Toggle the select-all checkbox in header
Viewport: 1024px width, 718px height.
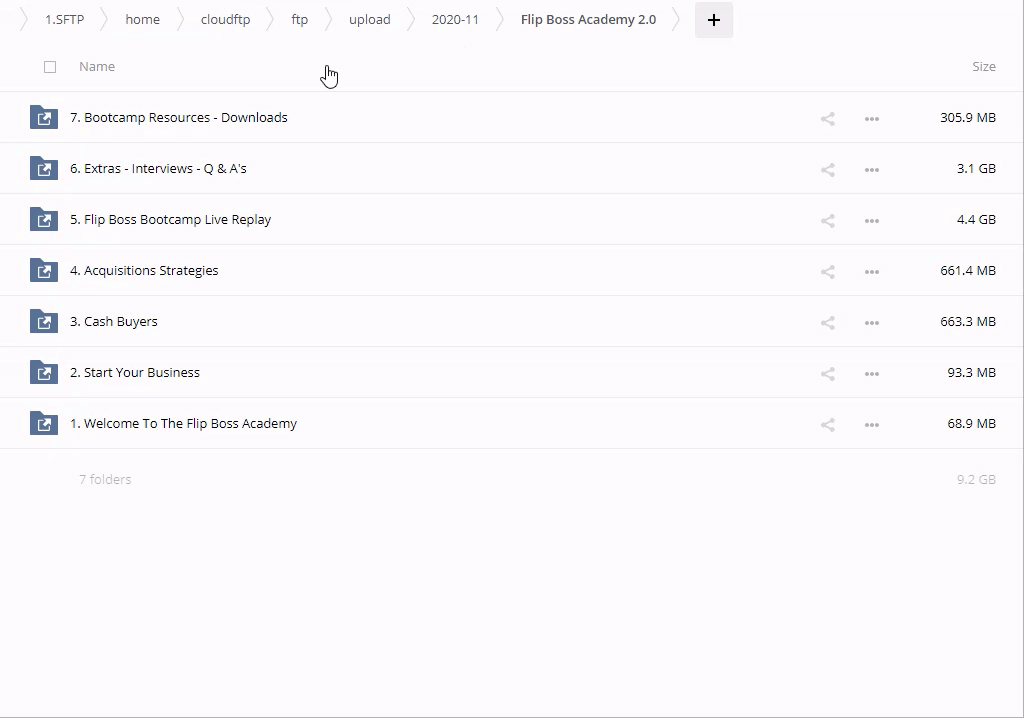[50, 67]
